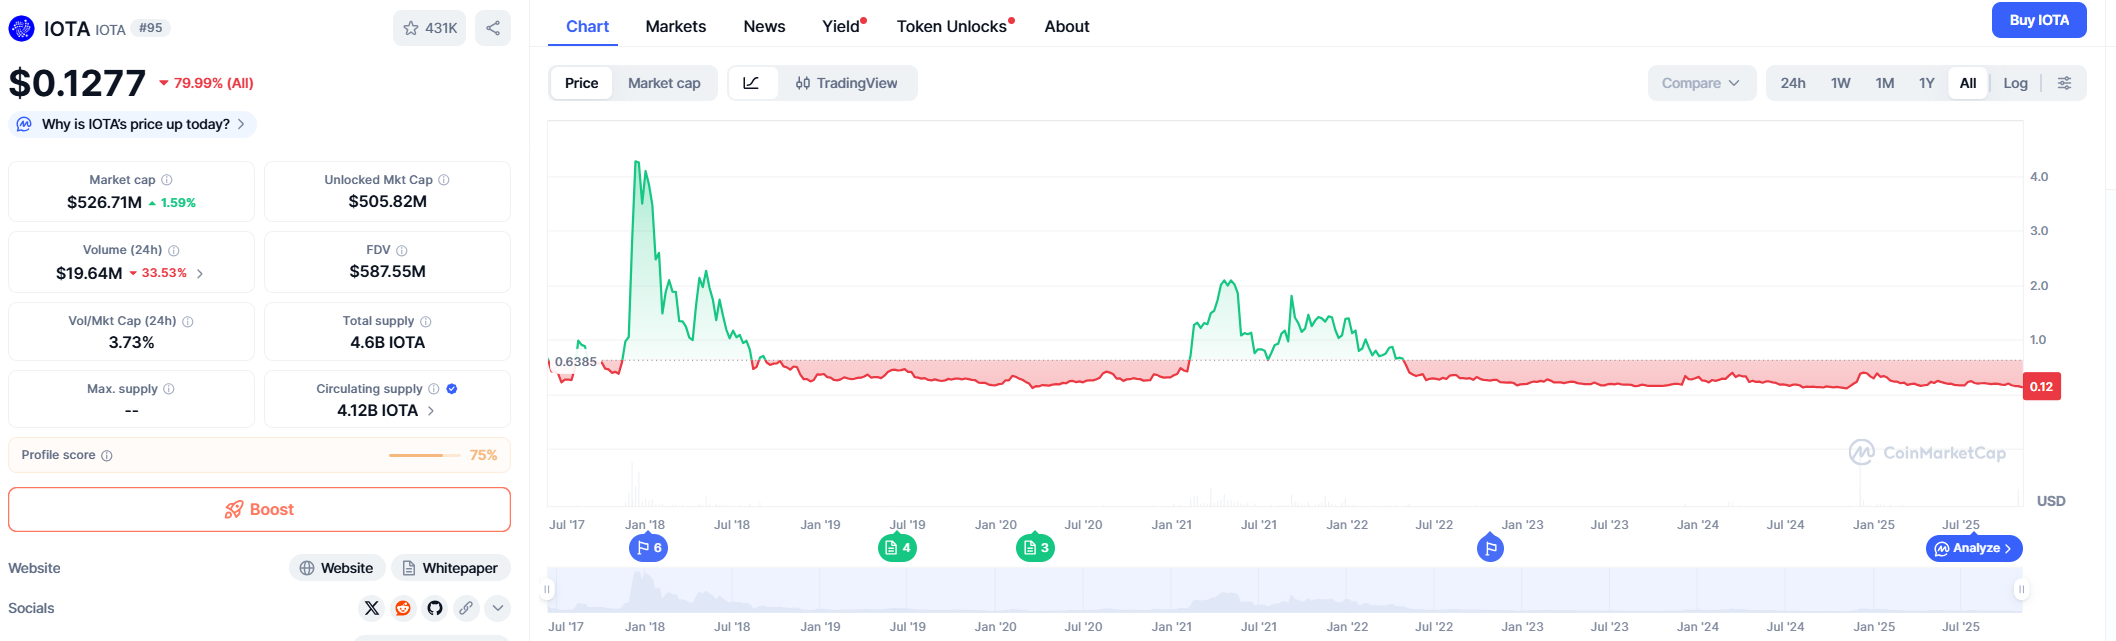The image size is (2116, 641).
Task: Open the Jan '18 event marker 6
Action: pyautogui.click(x=648, y=548)
